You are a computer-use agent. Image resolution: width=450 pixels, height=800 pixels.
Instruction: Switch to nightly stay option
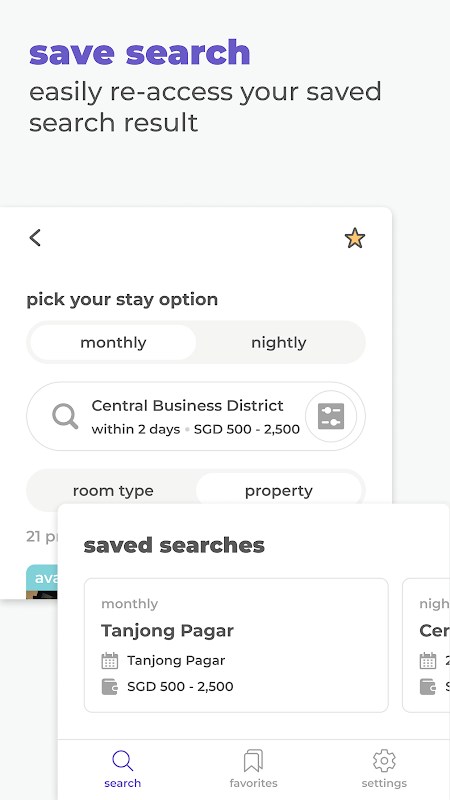click(x=279, y=342)
